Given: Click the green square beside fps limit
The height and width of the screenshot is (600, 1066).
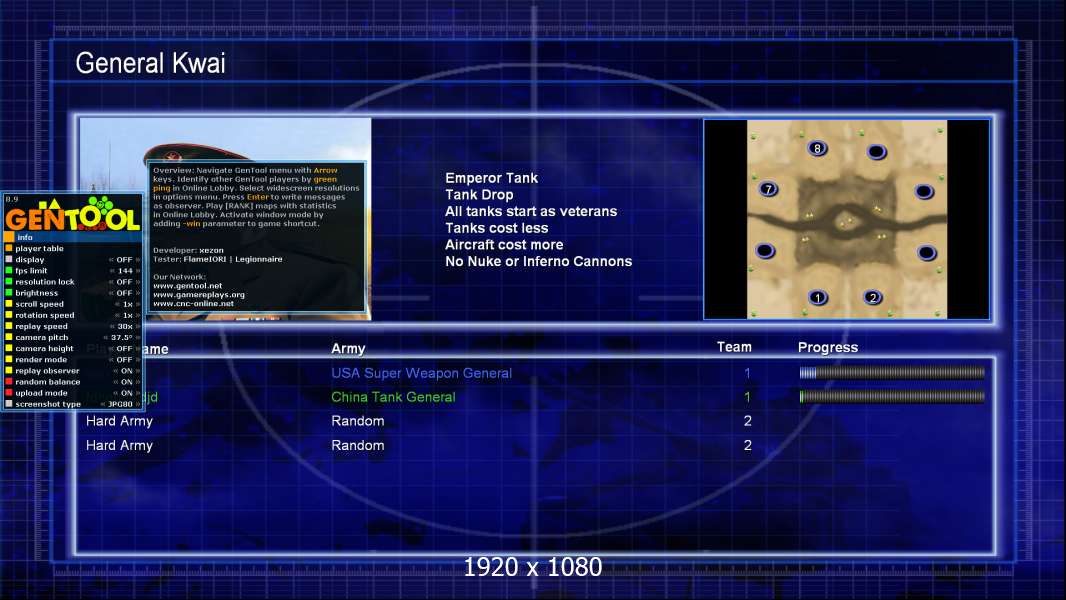Looking at the screenshot, I should pos(9,270).
